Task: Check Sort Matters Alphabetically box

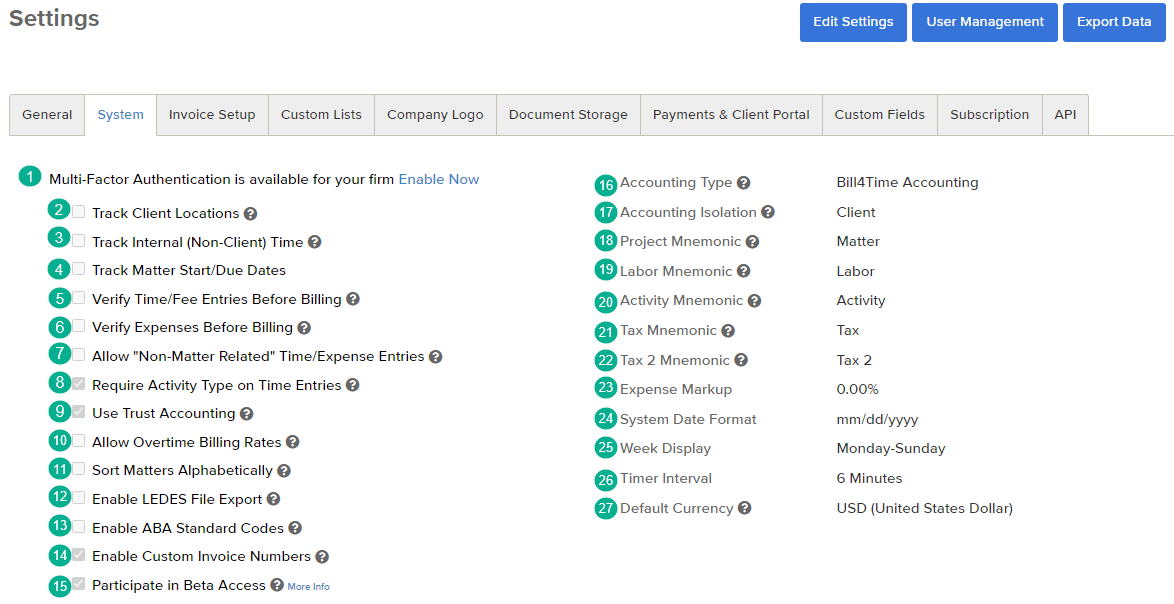Action: tap(79, 469)
